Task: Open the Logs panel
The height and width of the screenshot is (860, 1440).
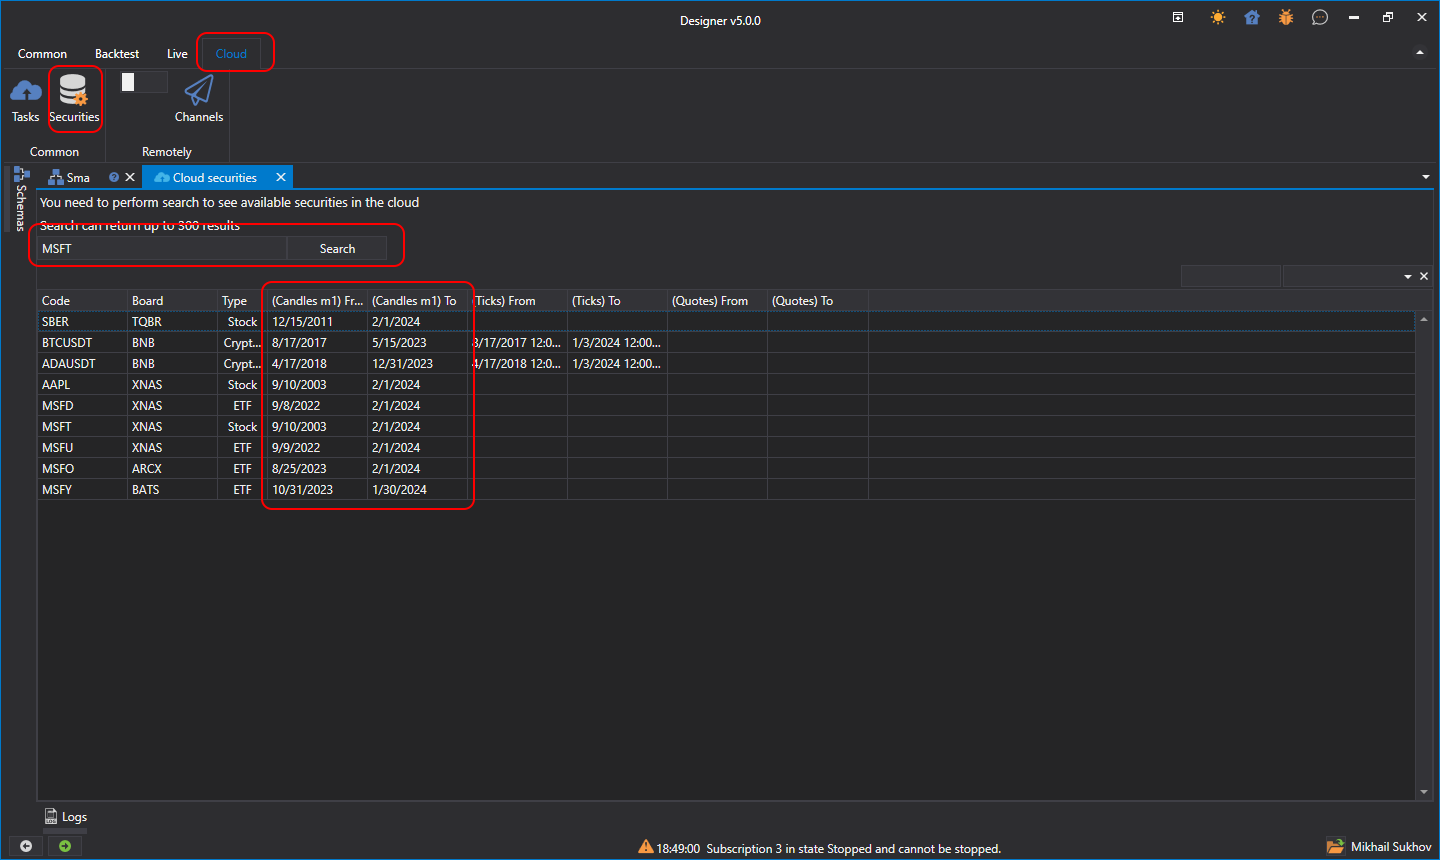Action: (65, 817)
